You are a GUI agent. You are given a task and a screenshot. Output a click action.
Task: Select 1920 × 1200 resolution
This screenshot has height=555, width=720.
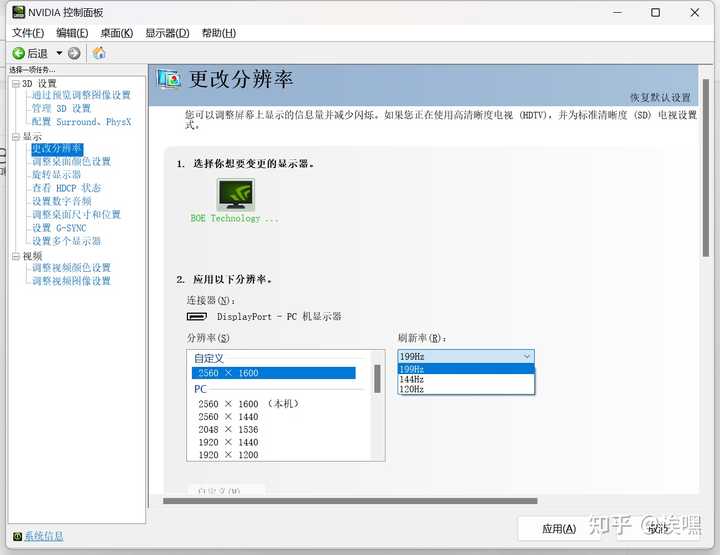pos(228,455)
